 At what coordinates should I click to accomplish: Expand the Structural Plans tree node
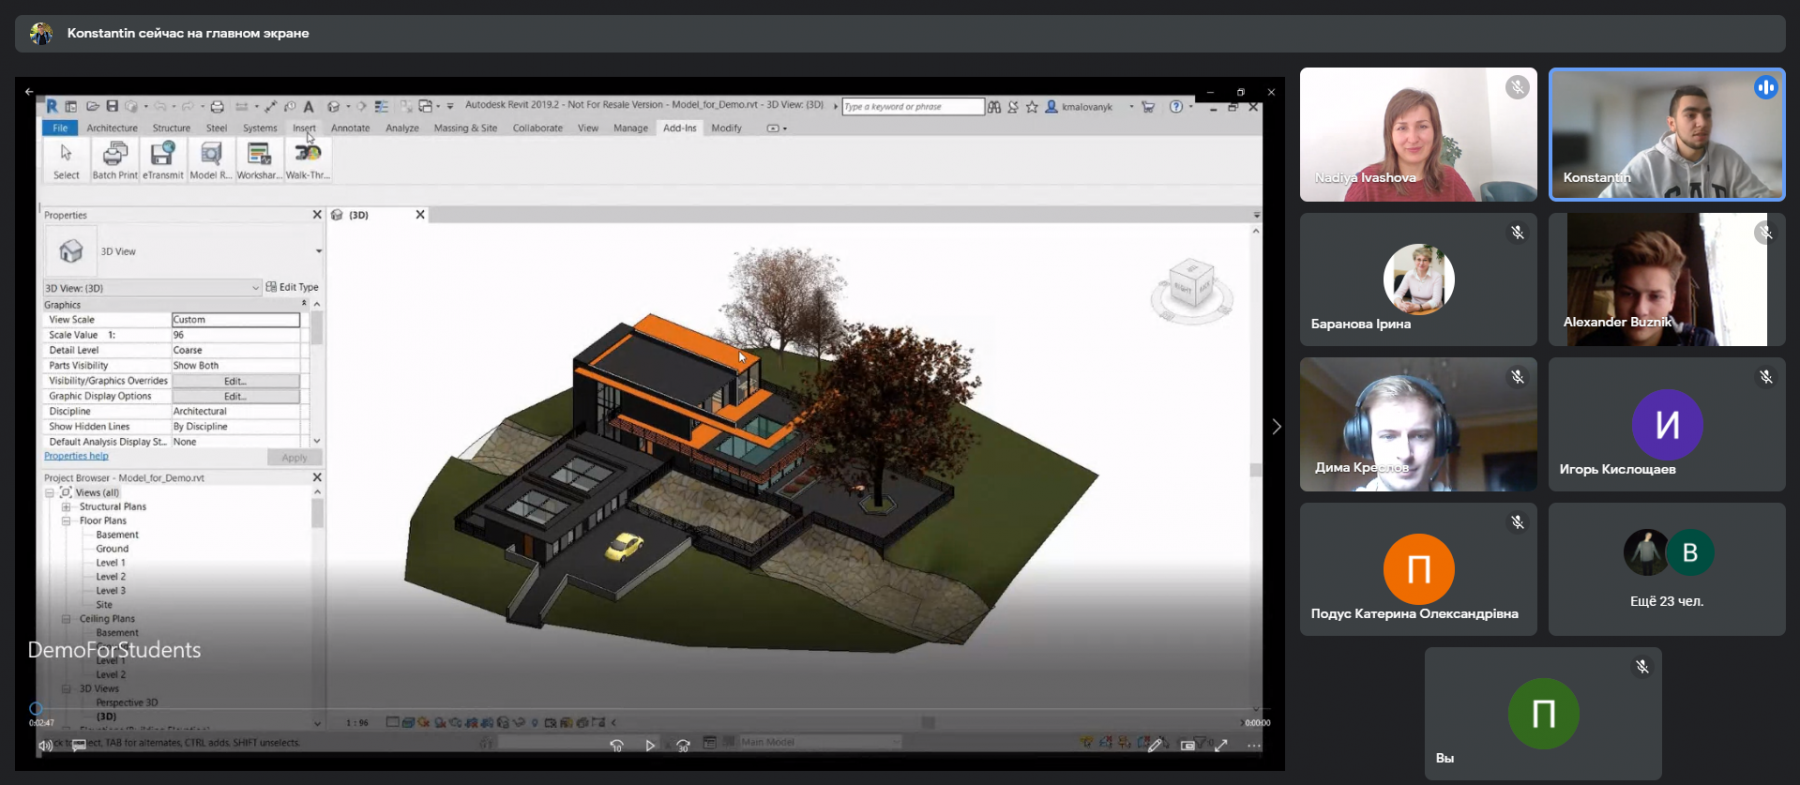click(x=66, y=507)
